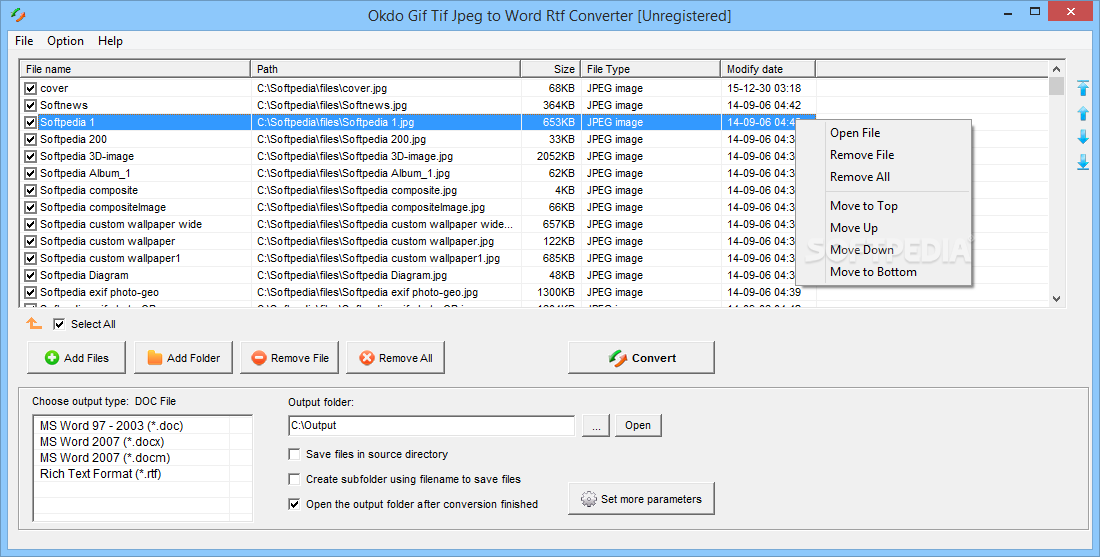Viewport: 1100px width, 557px height.
Task: Select MS Word 2007 (*.docx) output type
Action: (102, 442)
